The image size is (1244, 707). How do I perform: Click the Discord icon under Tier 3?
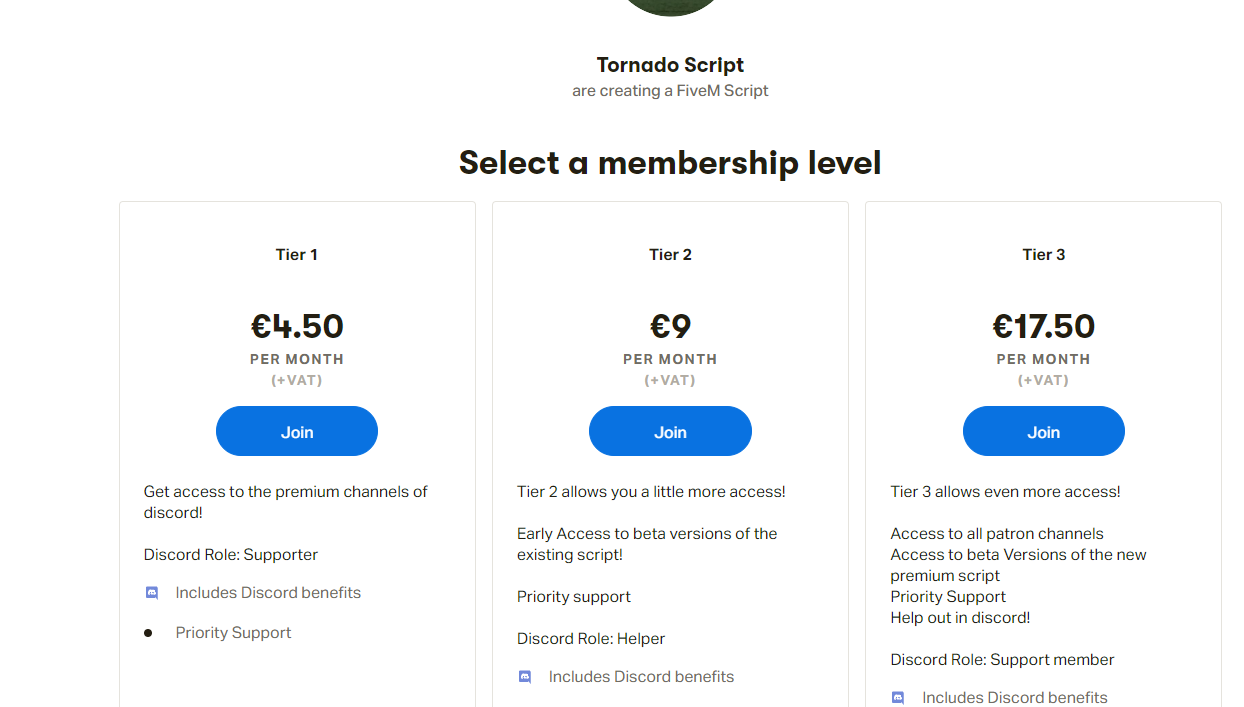898,698
